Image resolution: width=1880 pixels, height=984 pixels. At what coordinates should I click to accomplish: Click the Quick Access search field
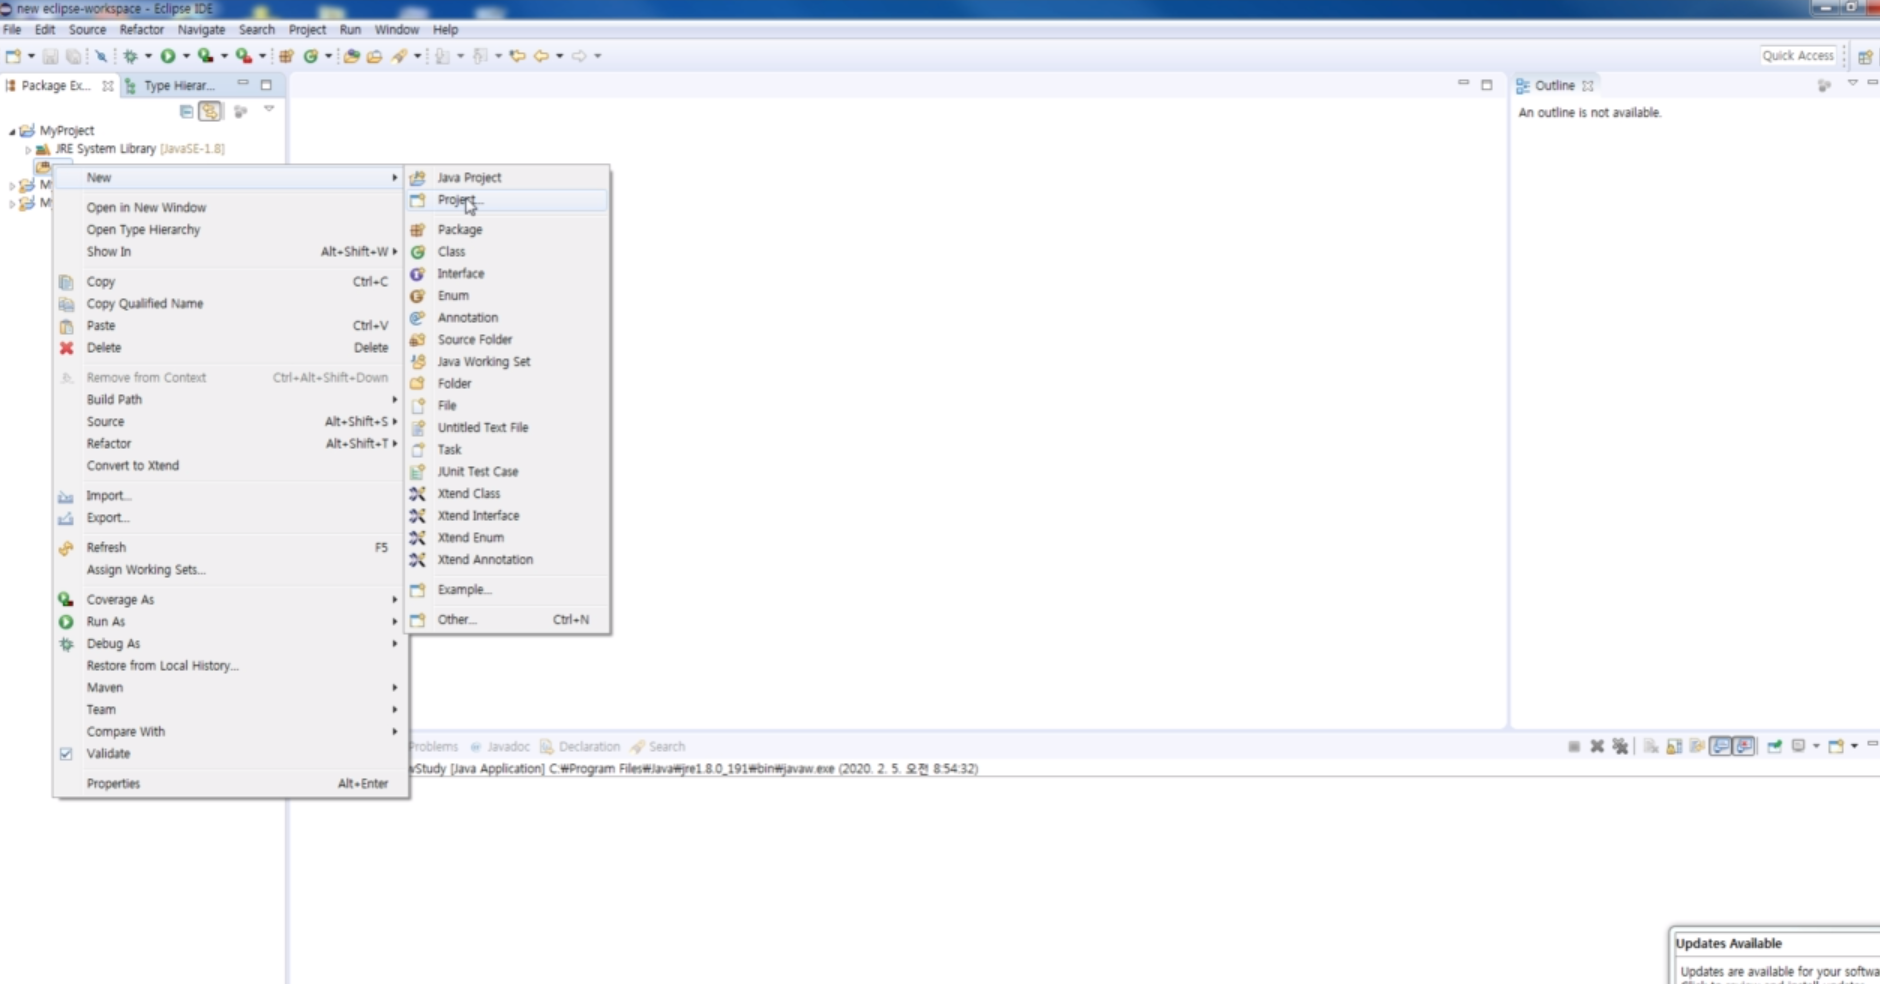coord(1798,56)
